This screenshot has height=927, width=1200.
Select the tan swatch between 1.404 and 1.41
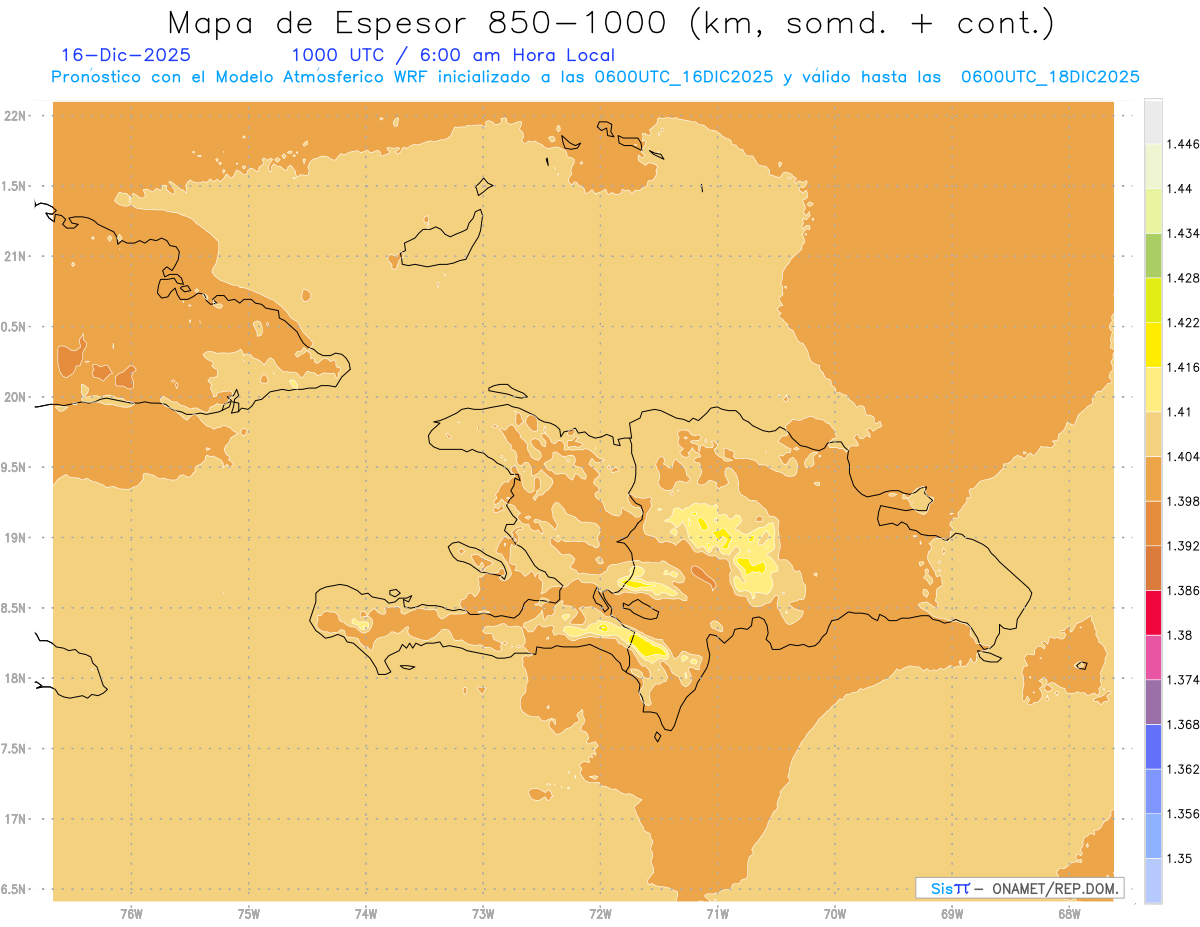point(1153,434)
